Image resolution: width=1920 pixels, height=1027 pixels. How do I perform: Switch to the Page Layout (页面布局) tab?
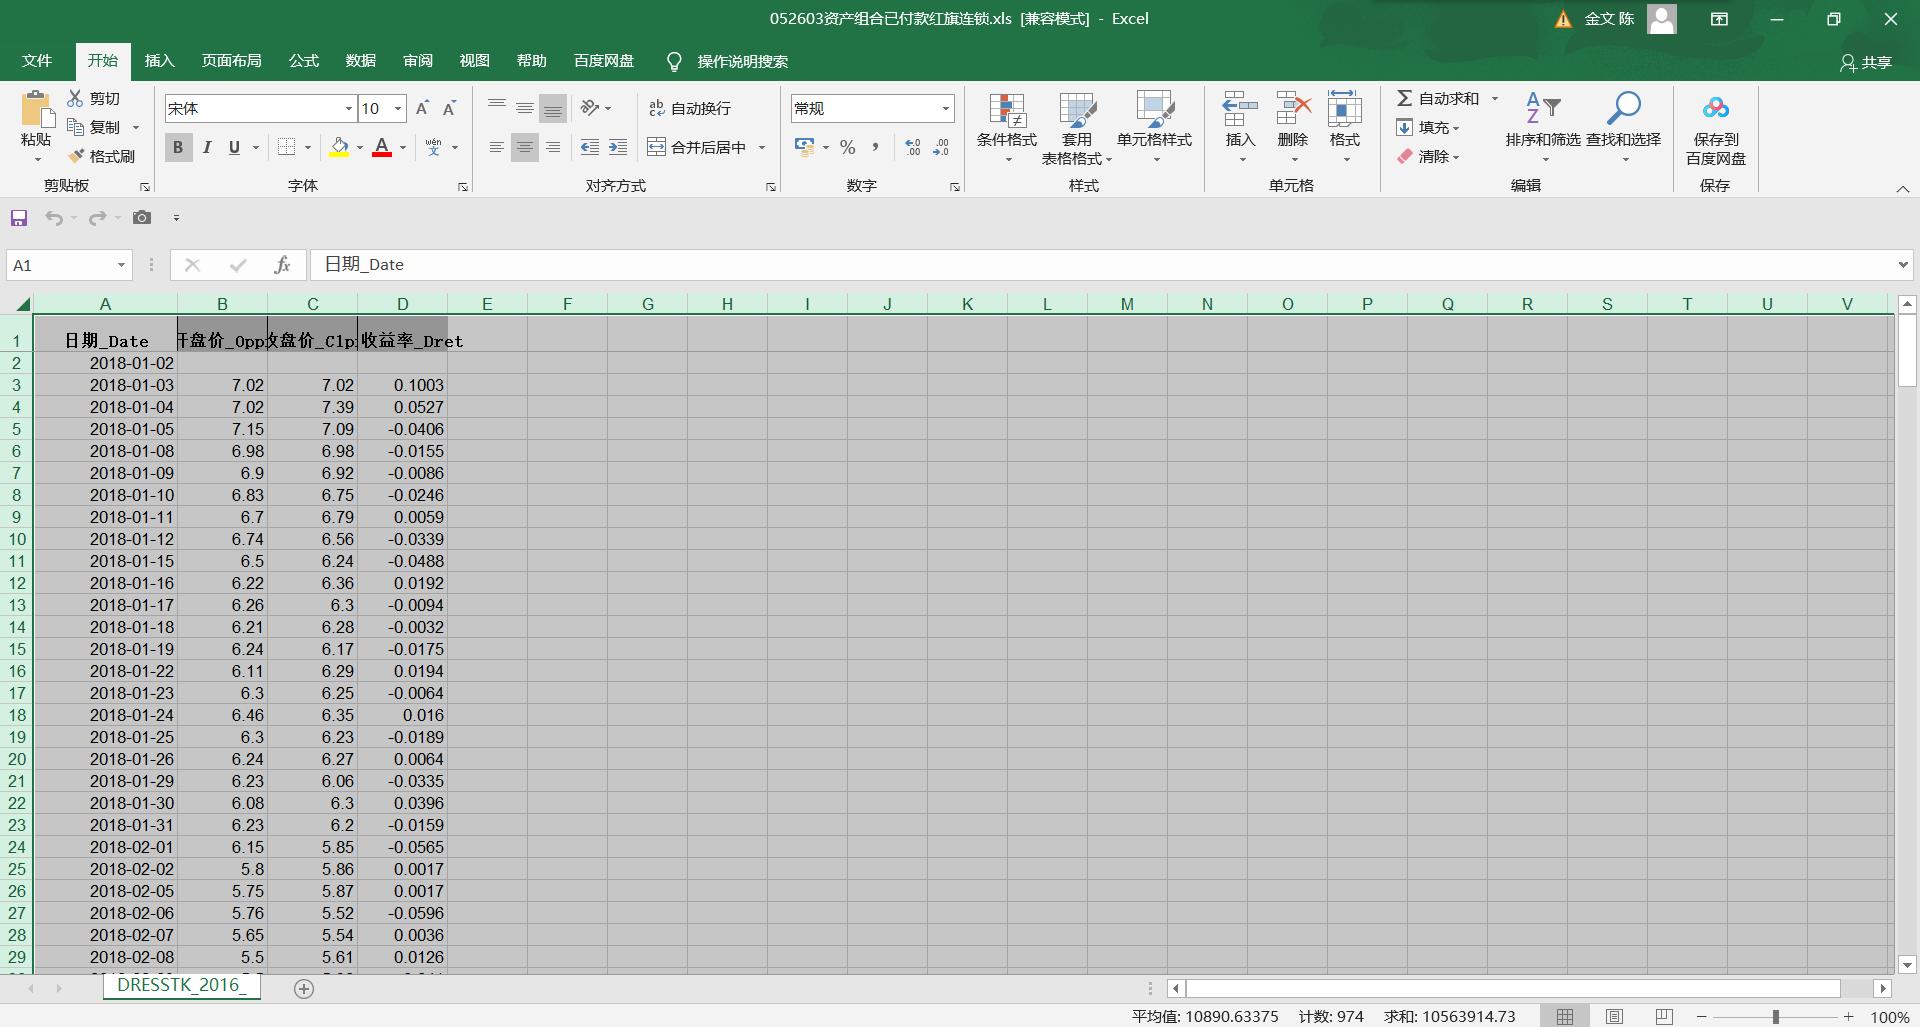(x=232, y=61)
